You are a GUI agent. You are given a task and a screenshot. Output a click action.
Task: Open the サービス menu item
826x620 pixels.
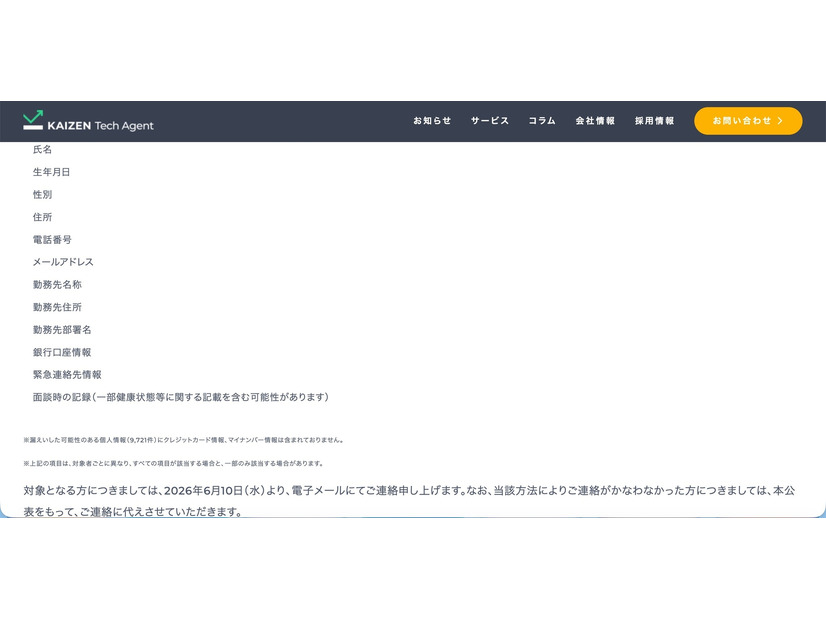click(x=490, y=121)
